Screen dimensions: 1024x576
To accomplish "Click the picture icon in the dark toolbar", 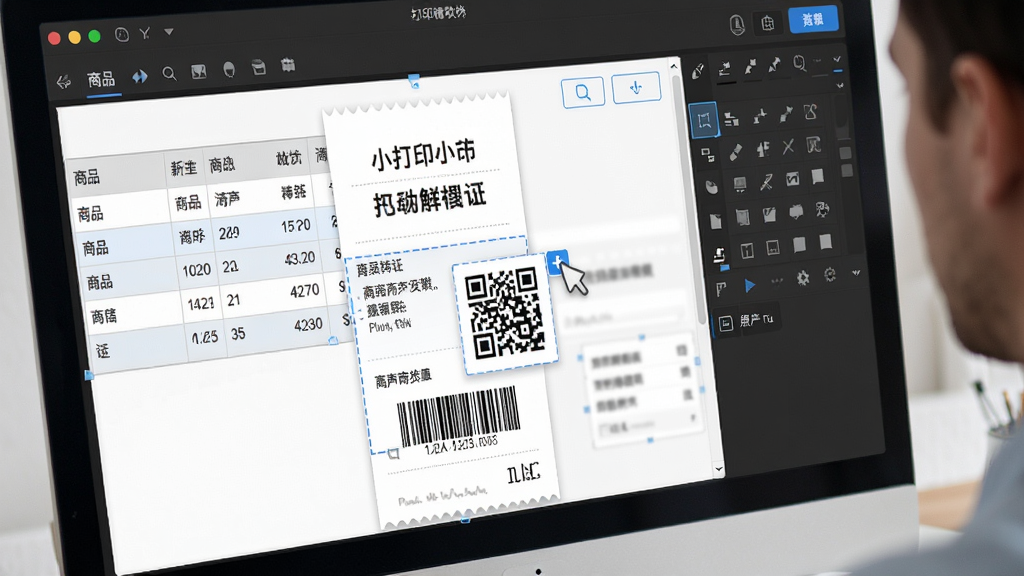I will [199, 72].
